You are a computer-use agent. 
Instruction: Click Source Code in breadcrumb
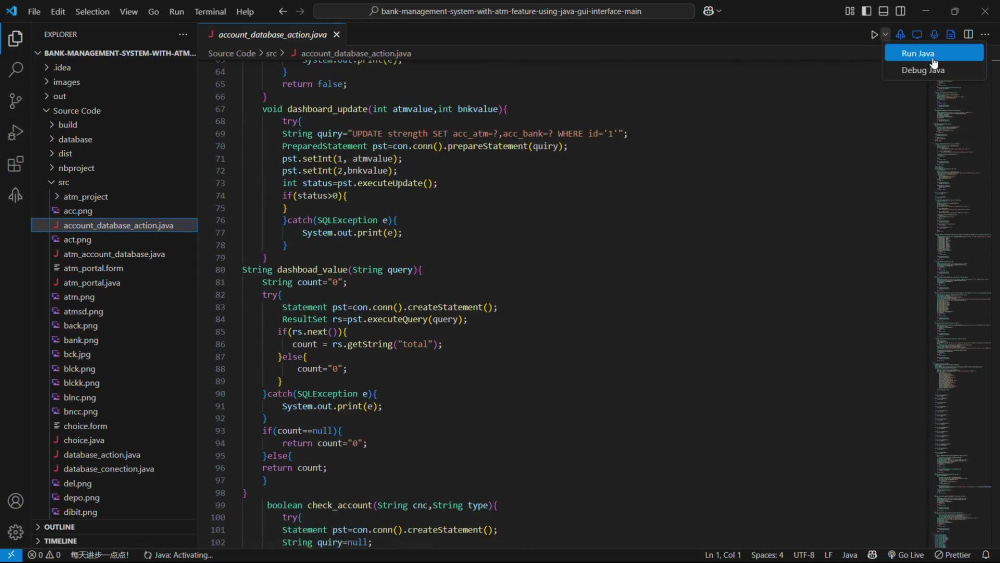click(232, 54)
